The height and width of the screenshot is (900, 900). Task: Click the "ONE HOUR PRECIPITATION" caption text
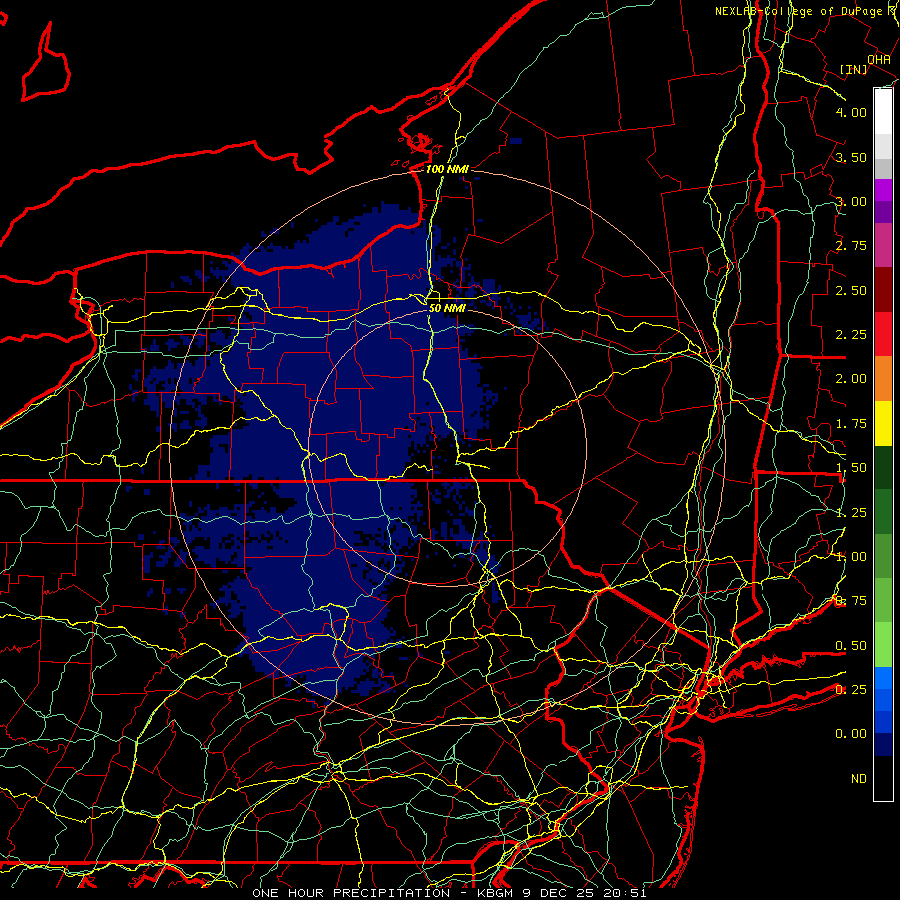point(351,893)
